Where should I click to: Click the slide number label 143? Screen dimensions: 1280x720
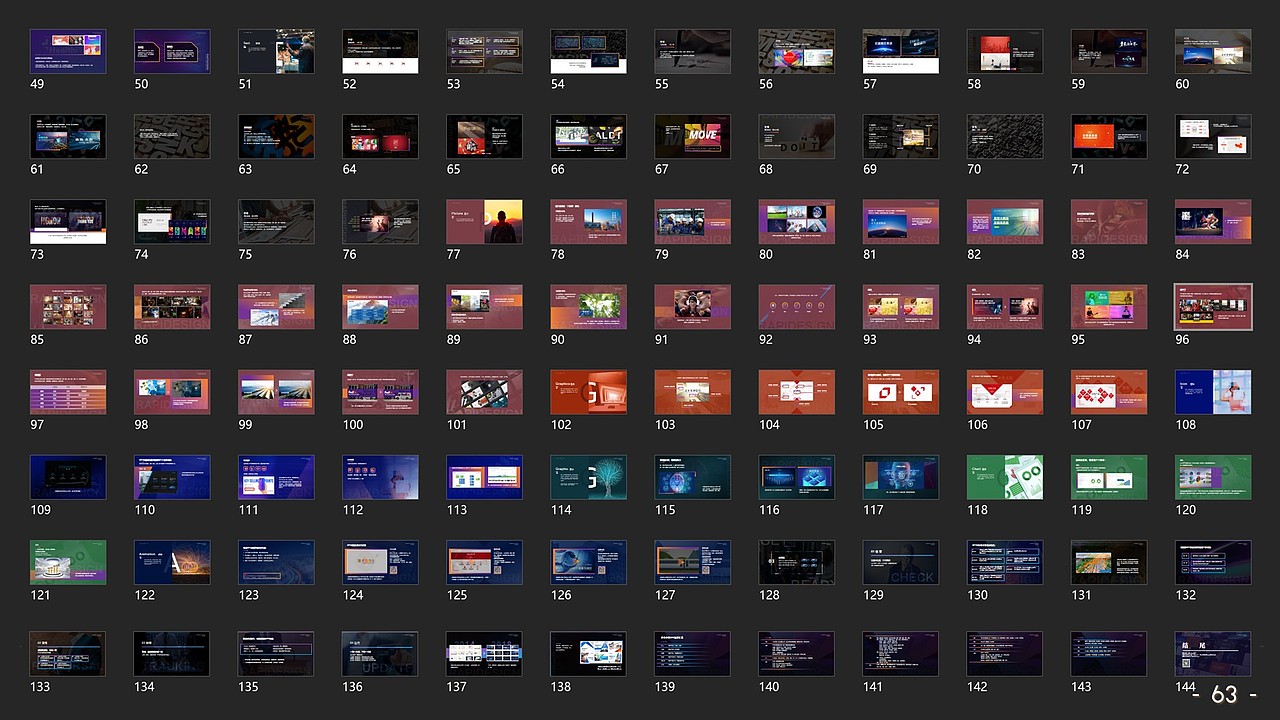coord(1081,687)
